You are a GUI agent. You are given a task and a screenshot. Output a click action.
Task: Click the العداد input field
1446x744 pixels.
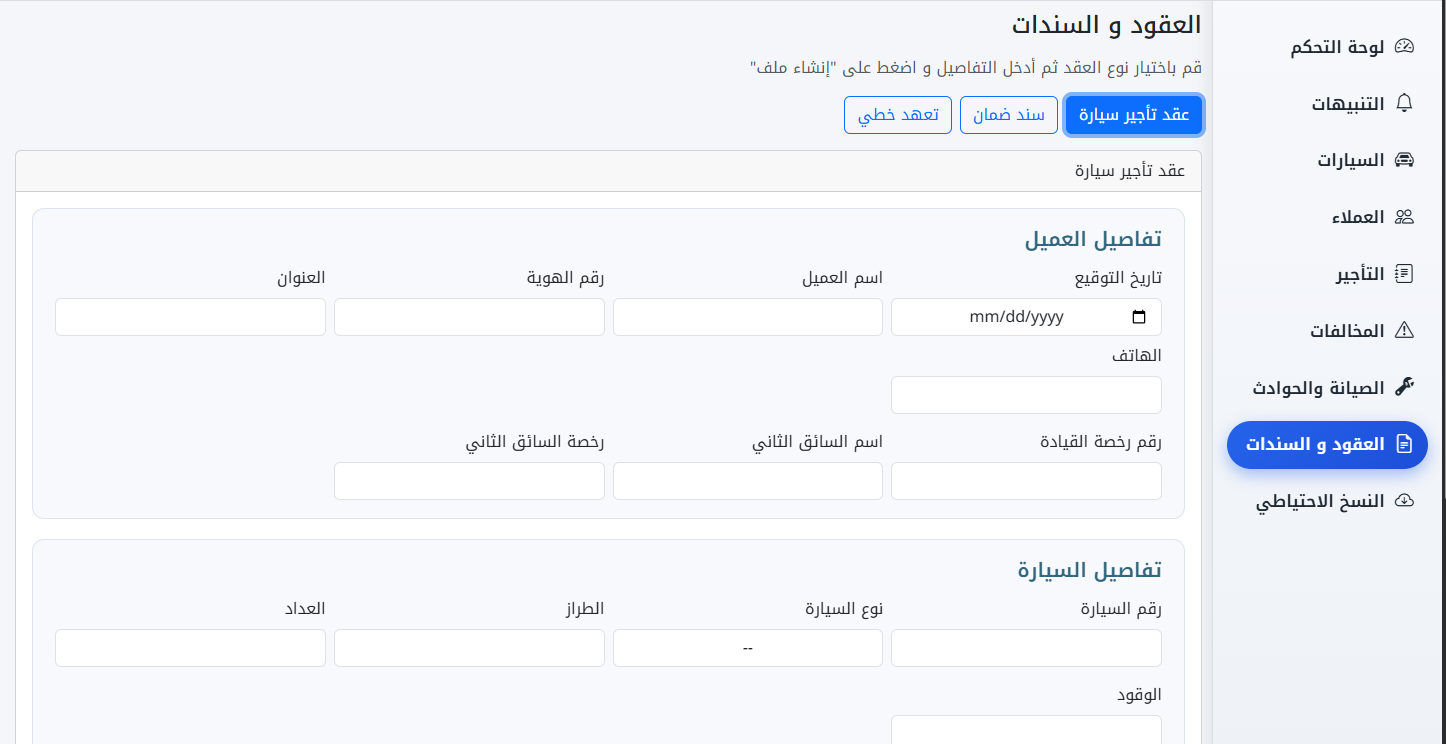click(x=190, y=648)
